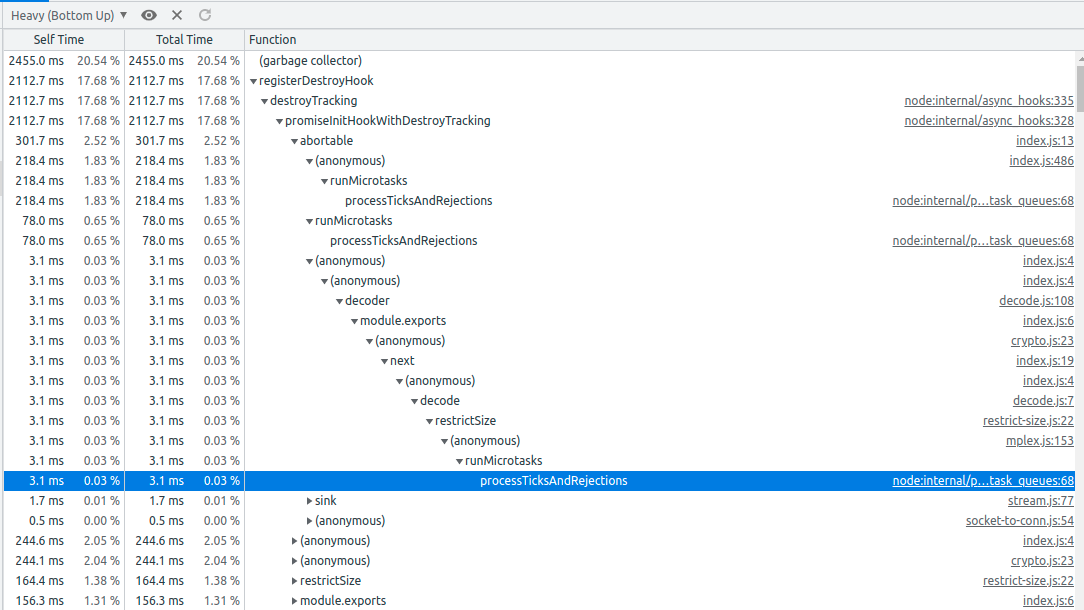Expand the restrictSize node with 164.4 ms

[295, 581]
